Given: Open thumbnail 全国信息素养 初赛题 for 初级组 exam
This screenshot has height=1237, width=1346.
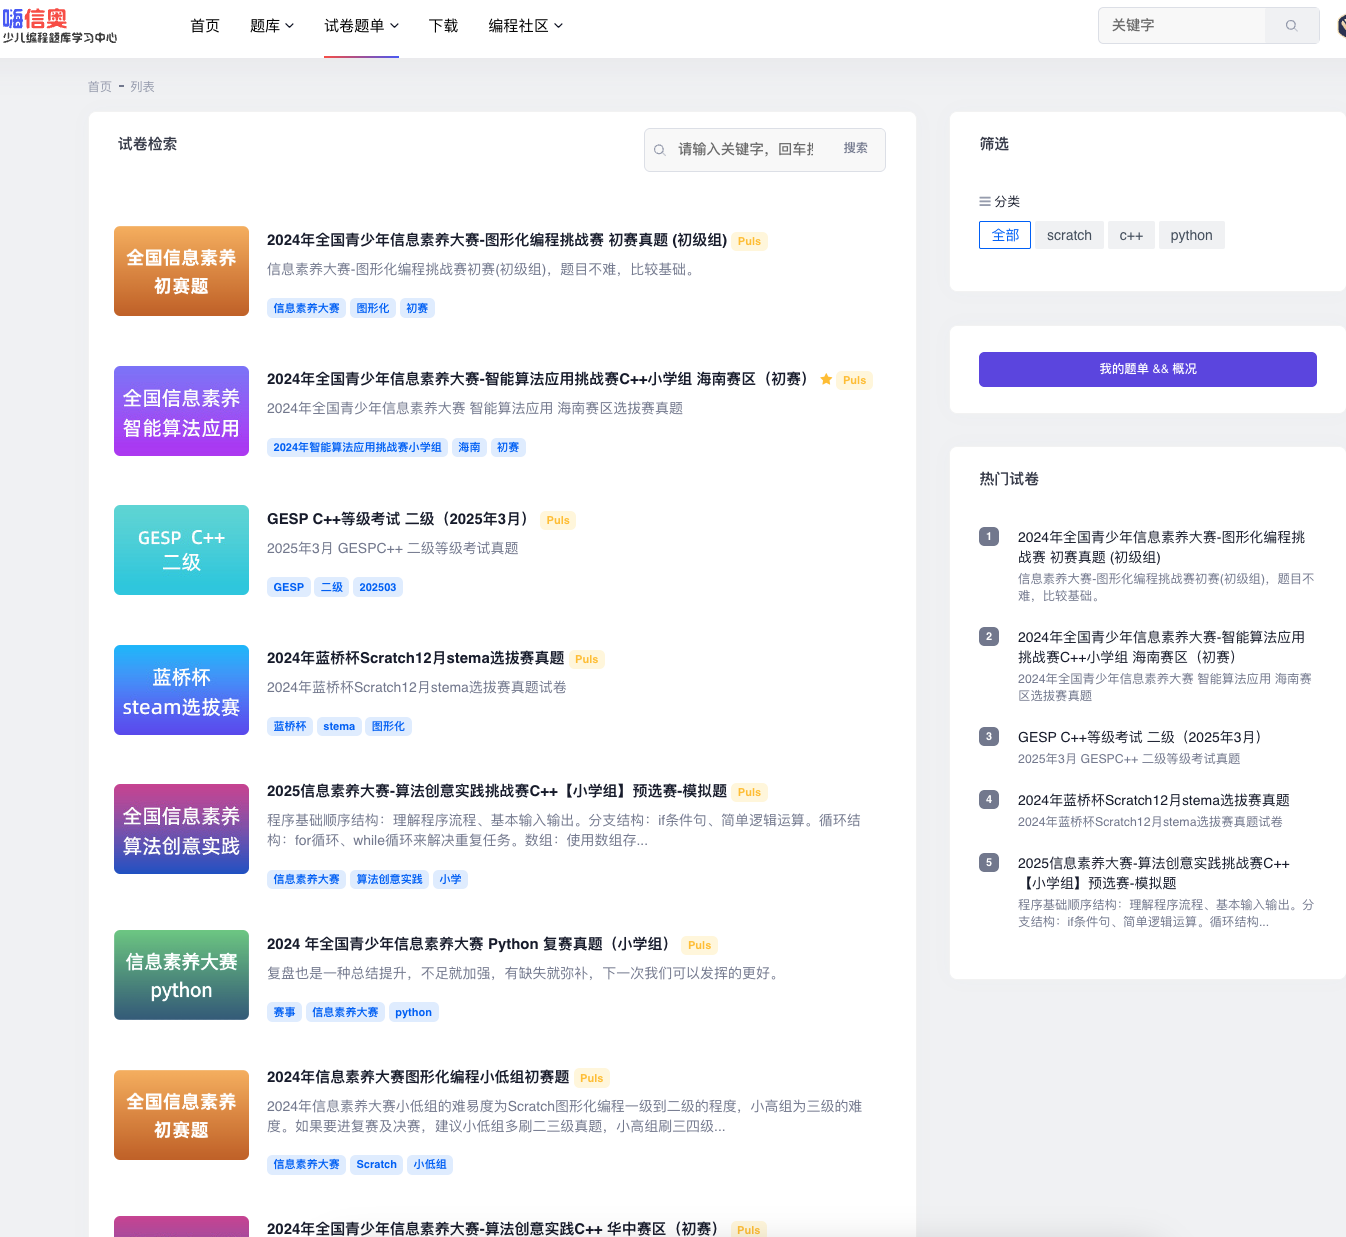Looking at the screenshot, I should pos(181,271).
